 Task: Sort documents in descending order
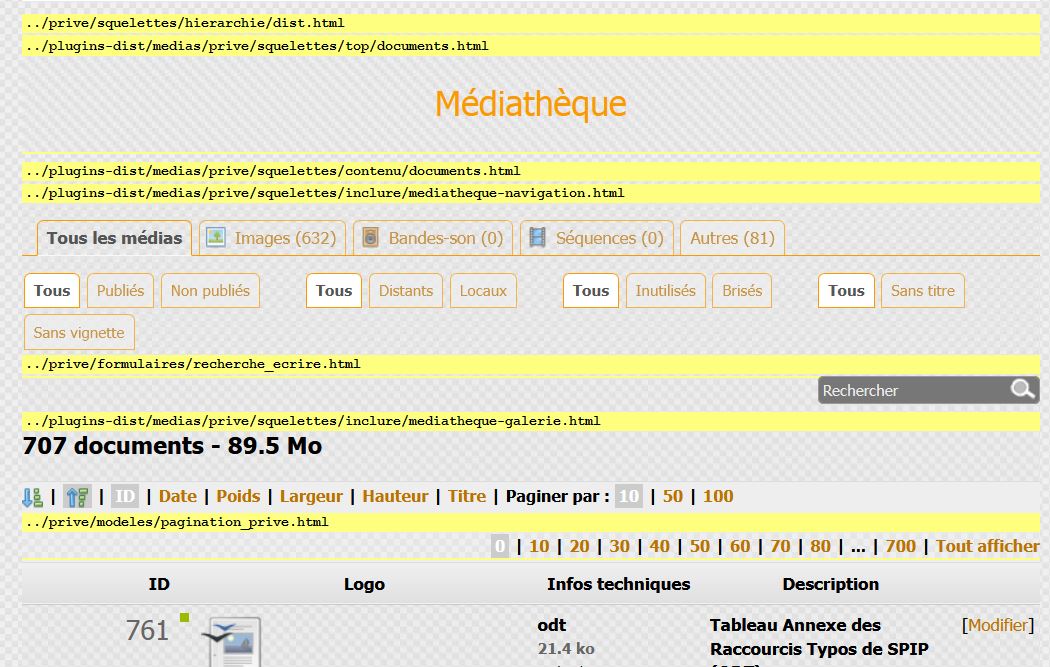(77, 497)
